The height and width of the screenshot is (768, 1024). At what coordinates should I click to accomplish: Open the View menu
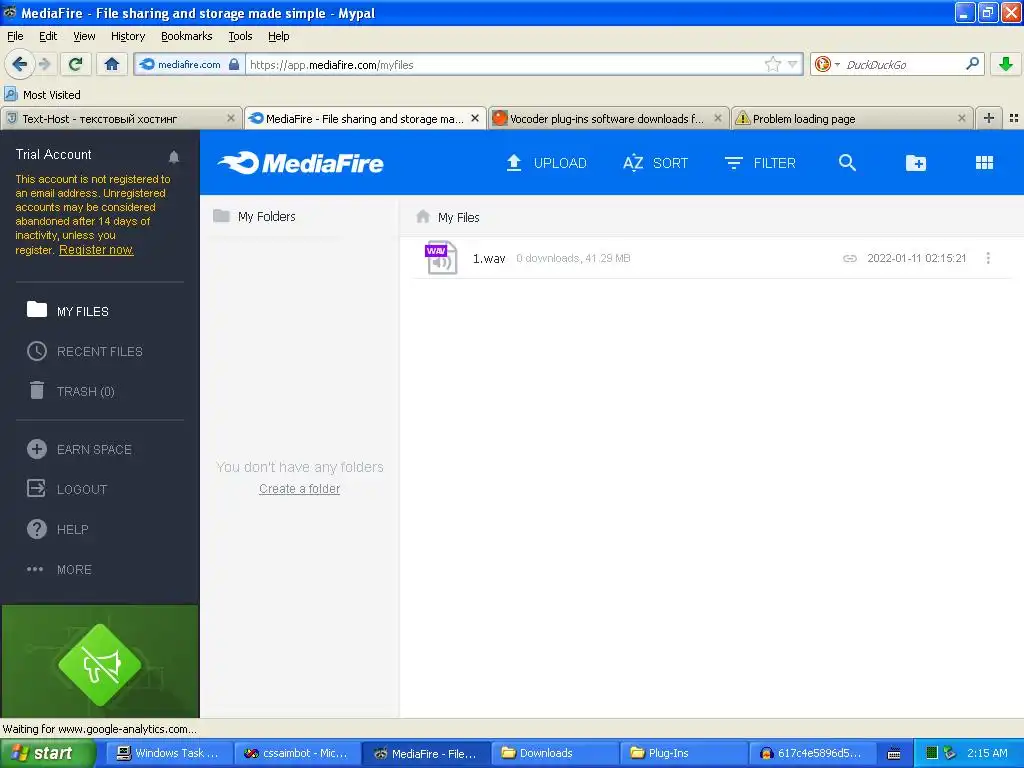(84, 36)
